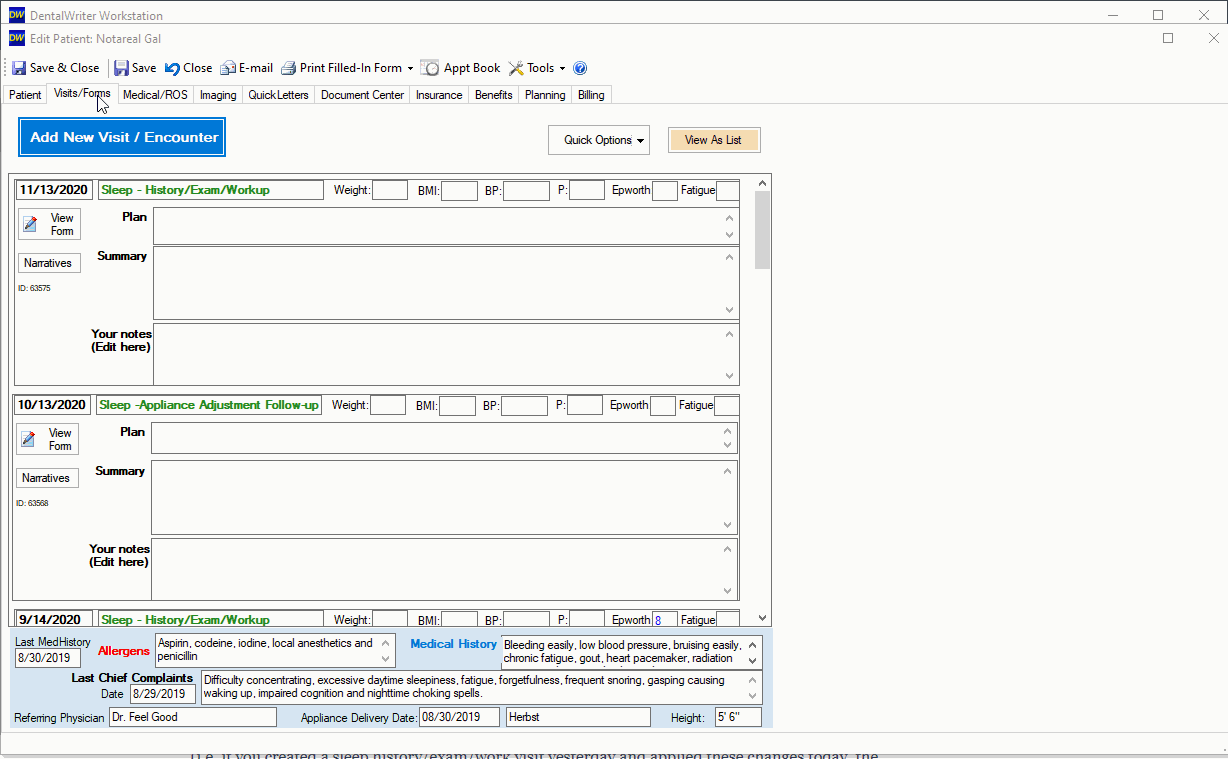Click the E-mail envelope icon

point(228,68)
